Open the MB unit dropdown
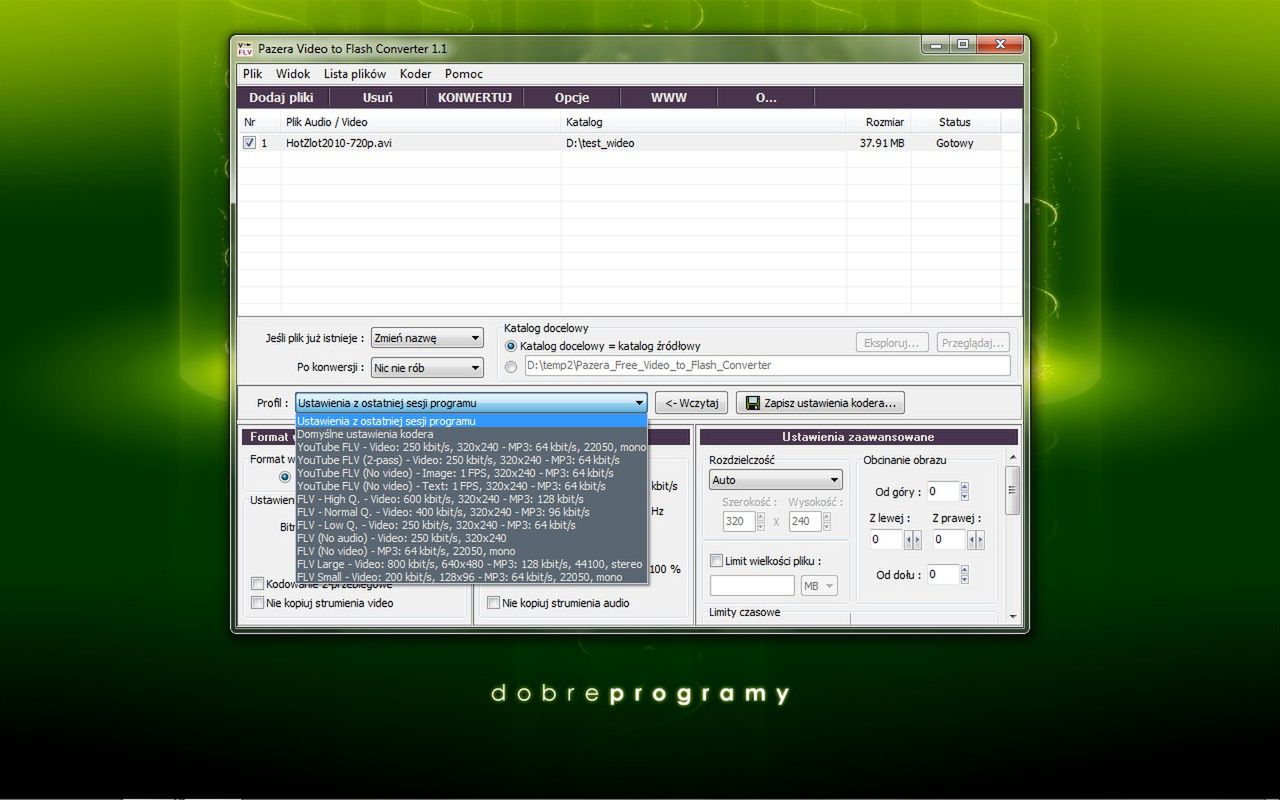This screenshot has height=800, width=1280. point(818,586)
